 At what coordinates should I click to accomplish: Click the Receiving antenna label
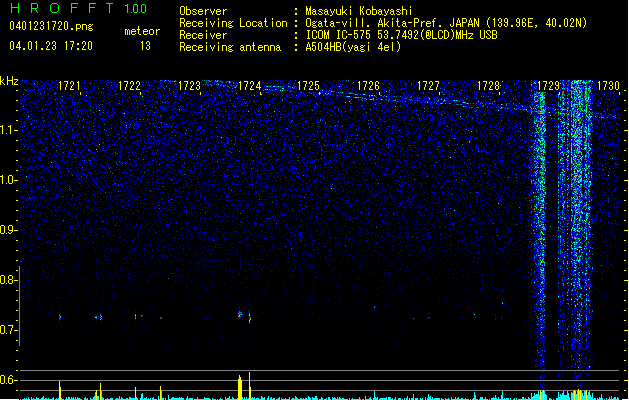[x=230, y=47]
